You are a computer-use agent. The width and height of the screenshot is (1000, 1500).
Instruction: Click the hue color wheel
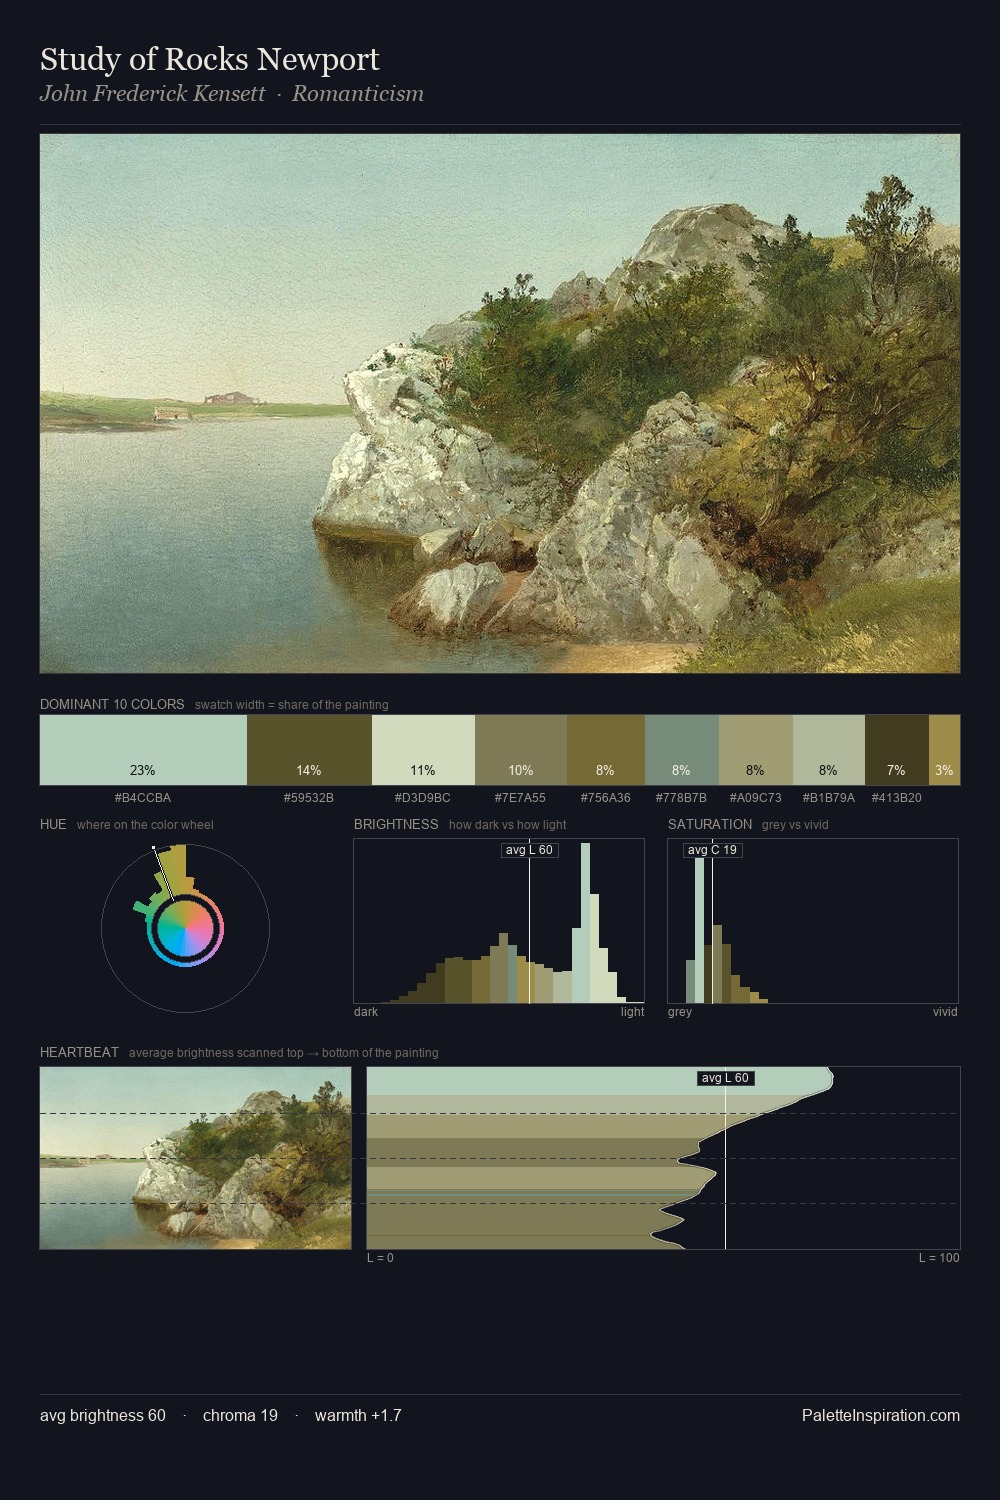(185, 929)
